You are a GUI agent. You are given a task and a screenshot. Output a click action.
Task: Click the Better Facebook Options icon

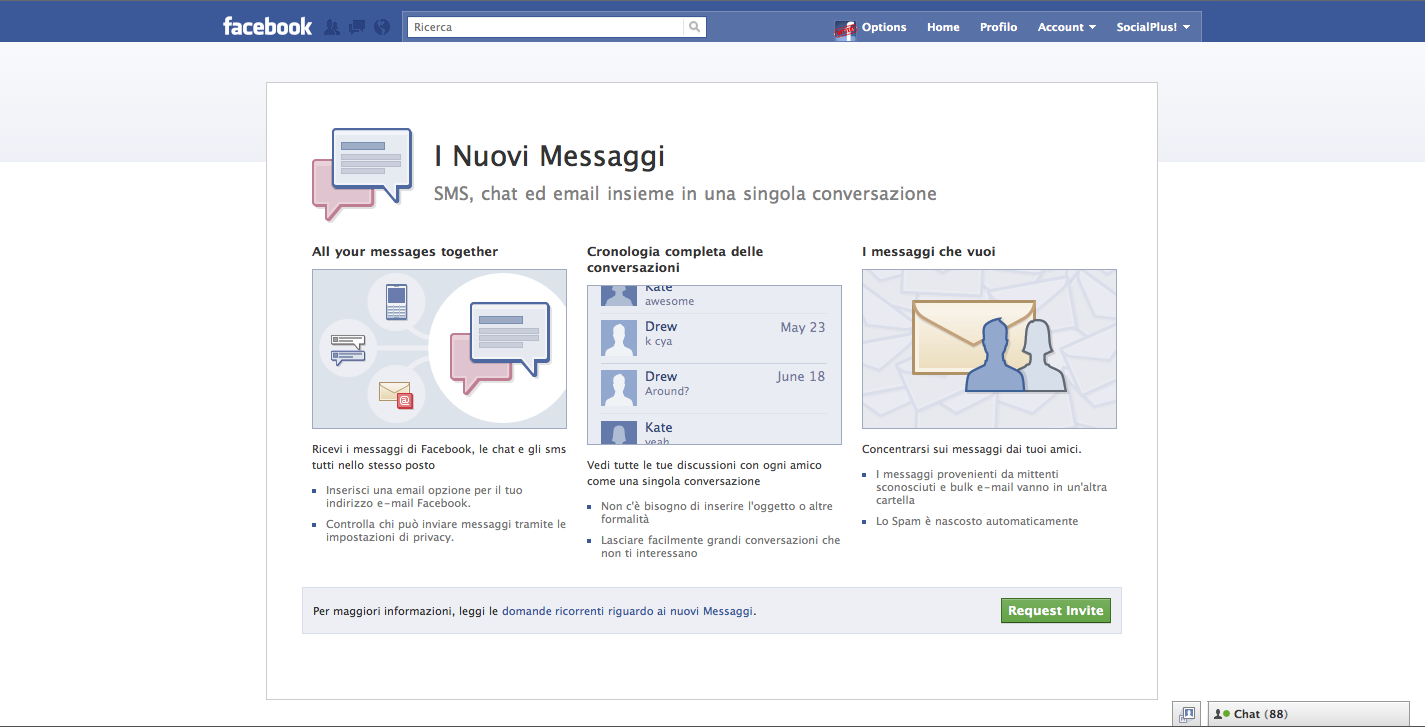tap(845, 29)
